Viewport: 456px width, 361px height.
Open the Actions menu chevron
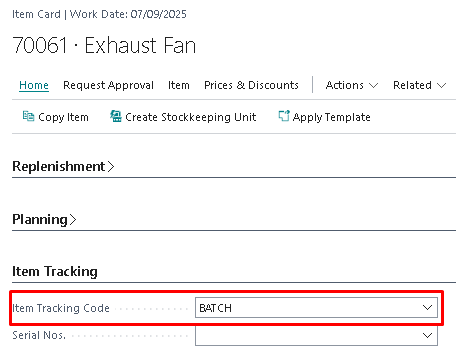(374, 86)
